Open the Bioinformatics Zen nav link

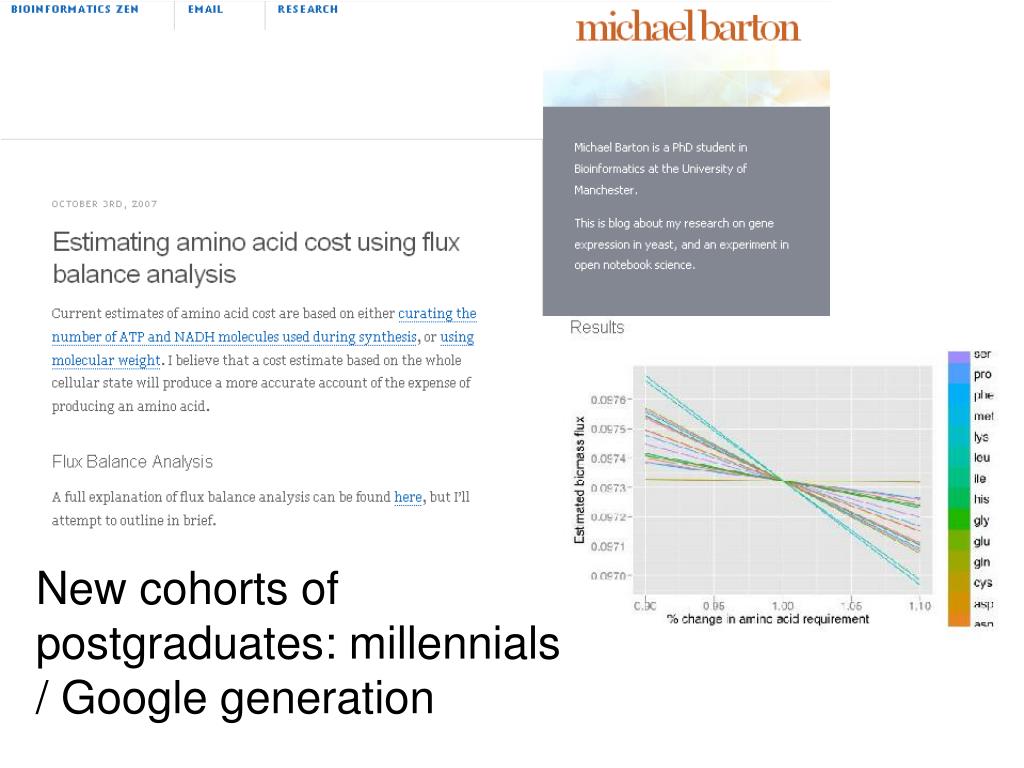pos(74,9)
